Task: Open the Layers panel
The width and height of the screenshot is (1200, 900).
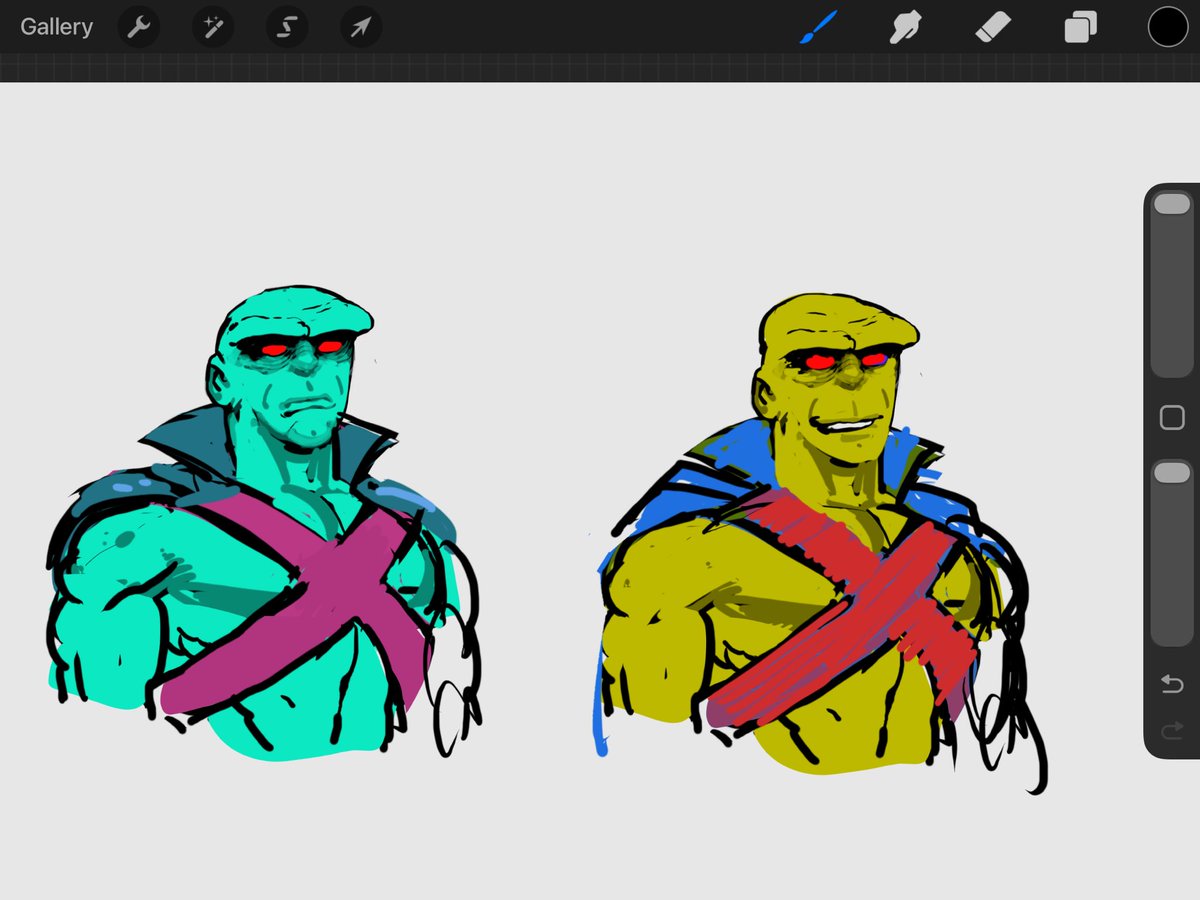Action: tap(1081, 27)
